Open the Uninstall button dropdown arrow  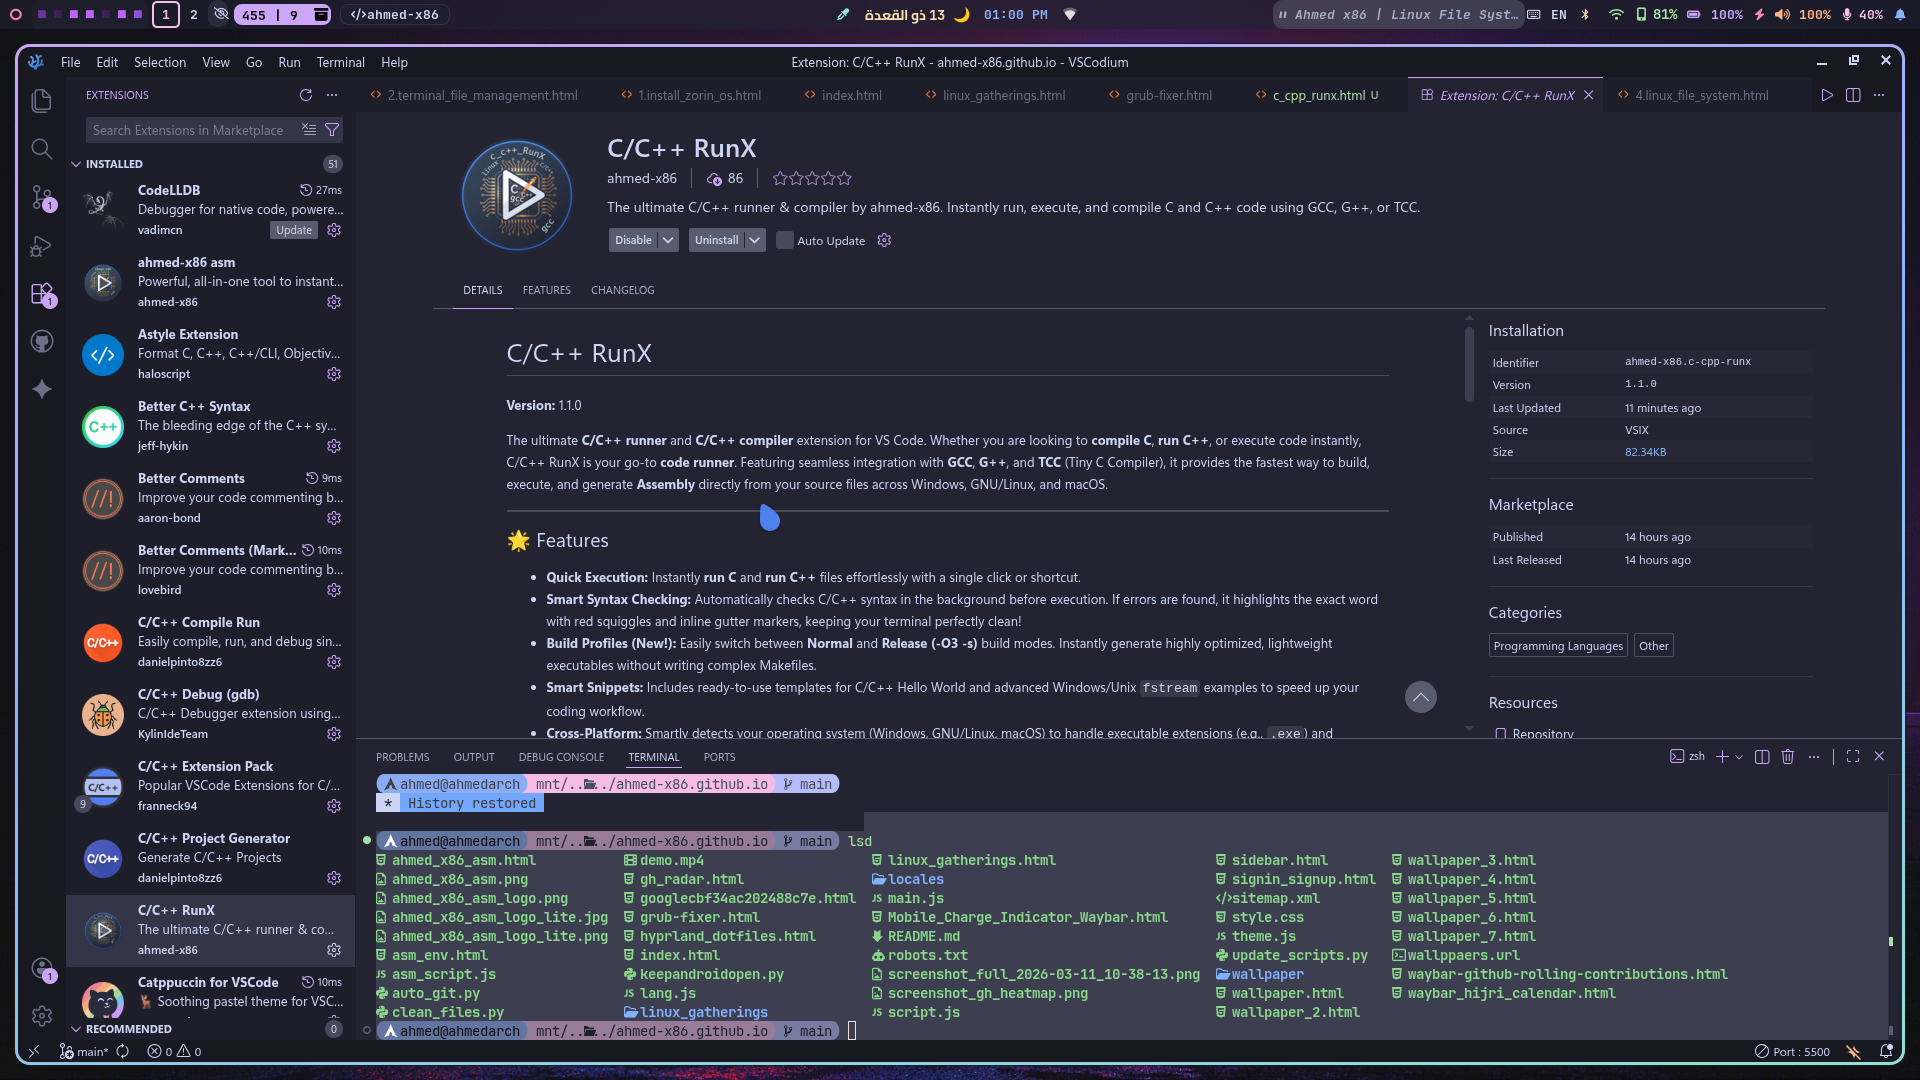click(755, 240)
